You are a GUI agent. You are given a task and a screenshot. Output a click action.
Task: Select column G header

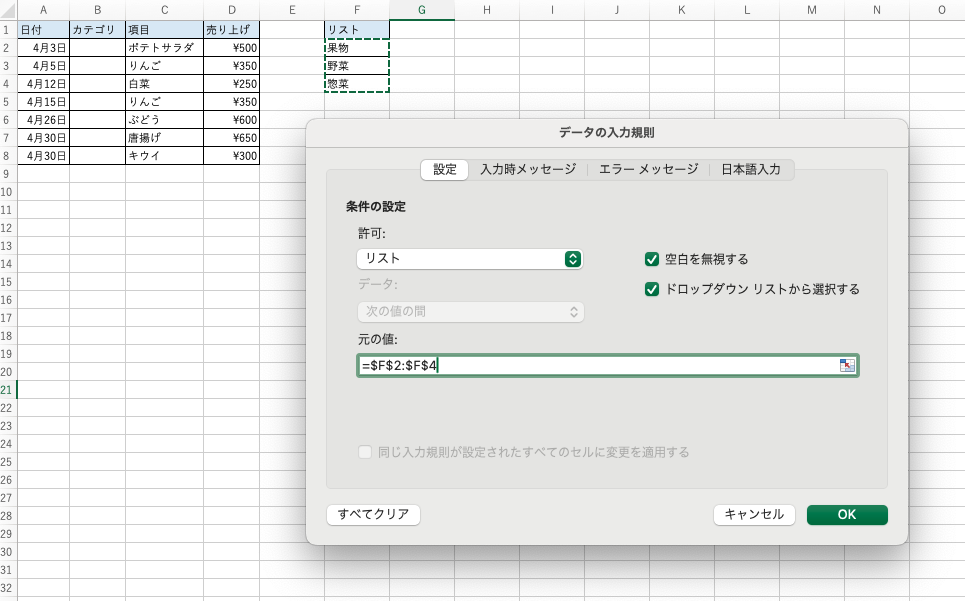421,10
